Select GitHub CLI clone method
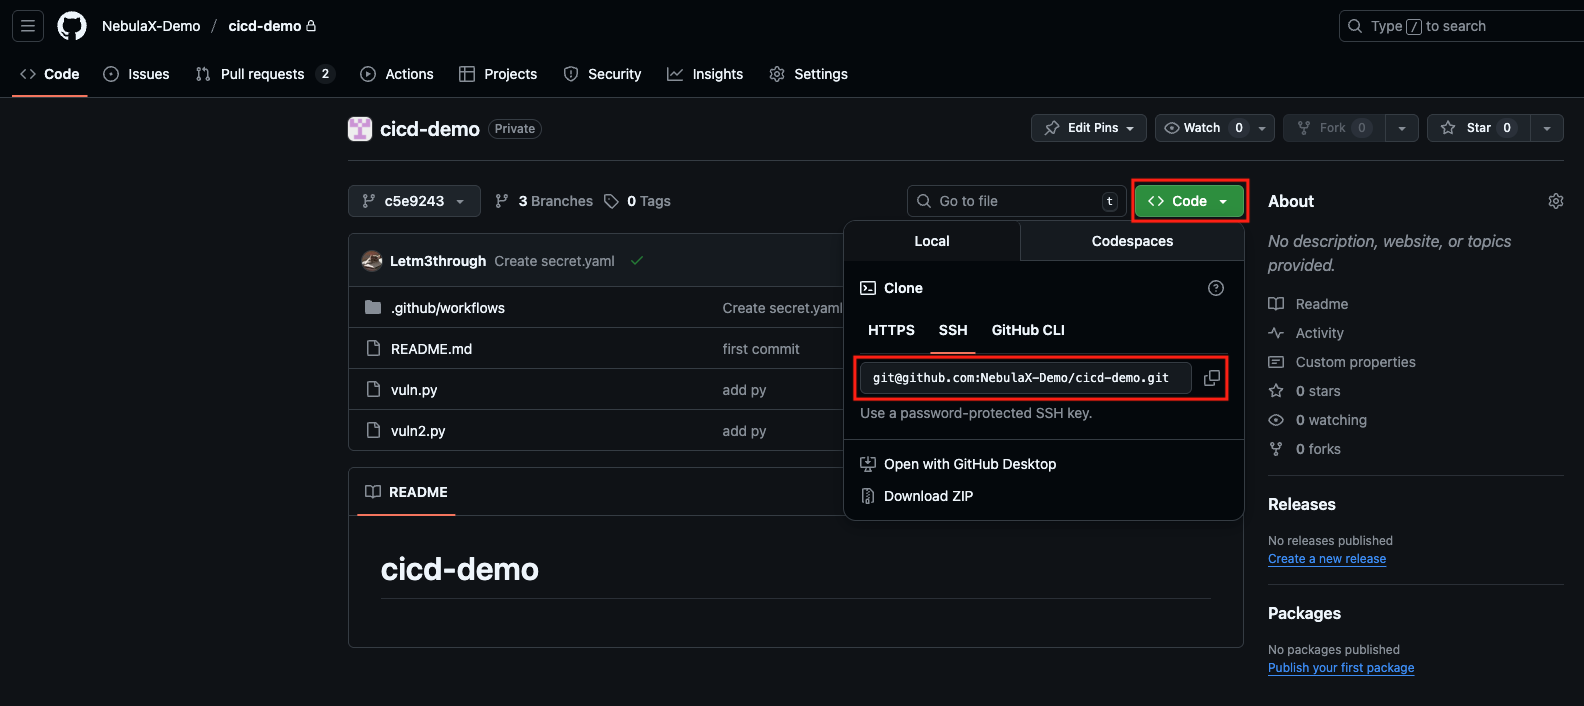Screen dimensions: 1584x706 (1028, 330)
